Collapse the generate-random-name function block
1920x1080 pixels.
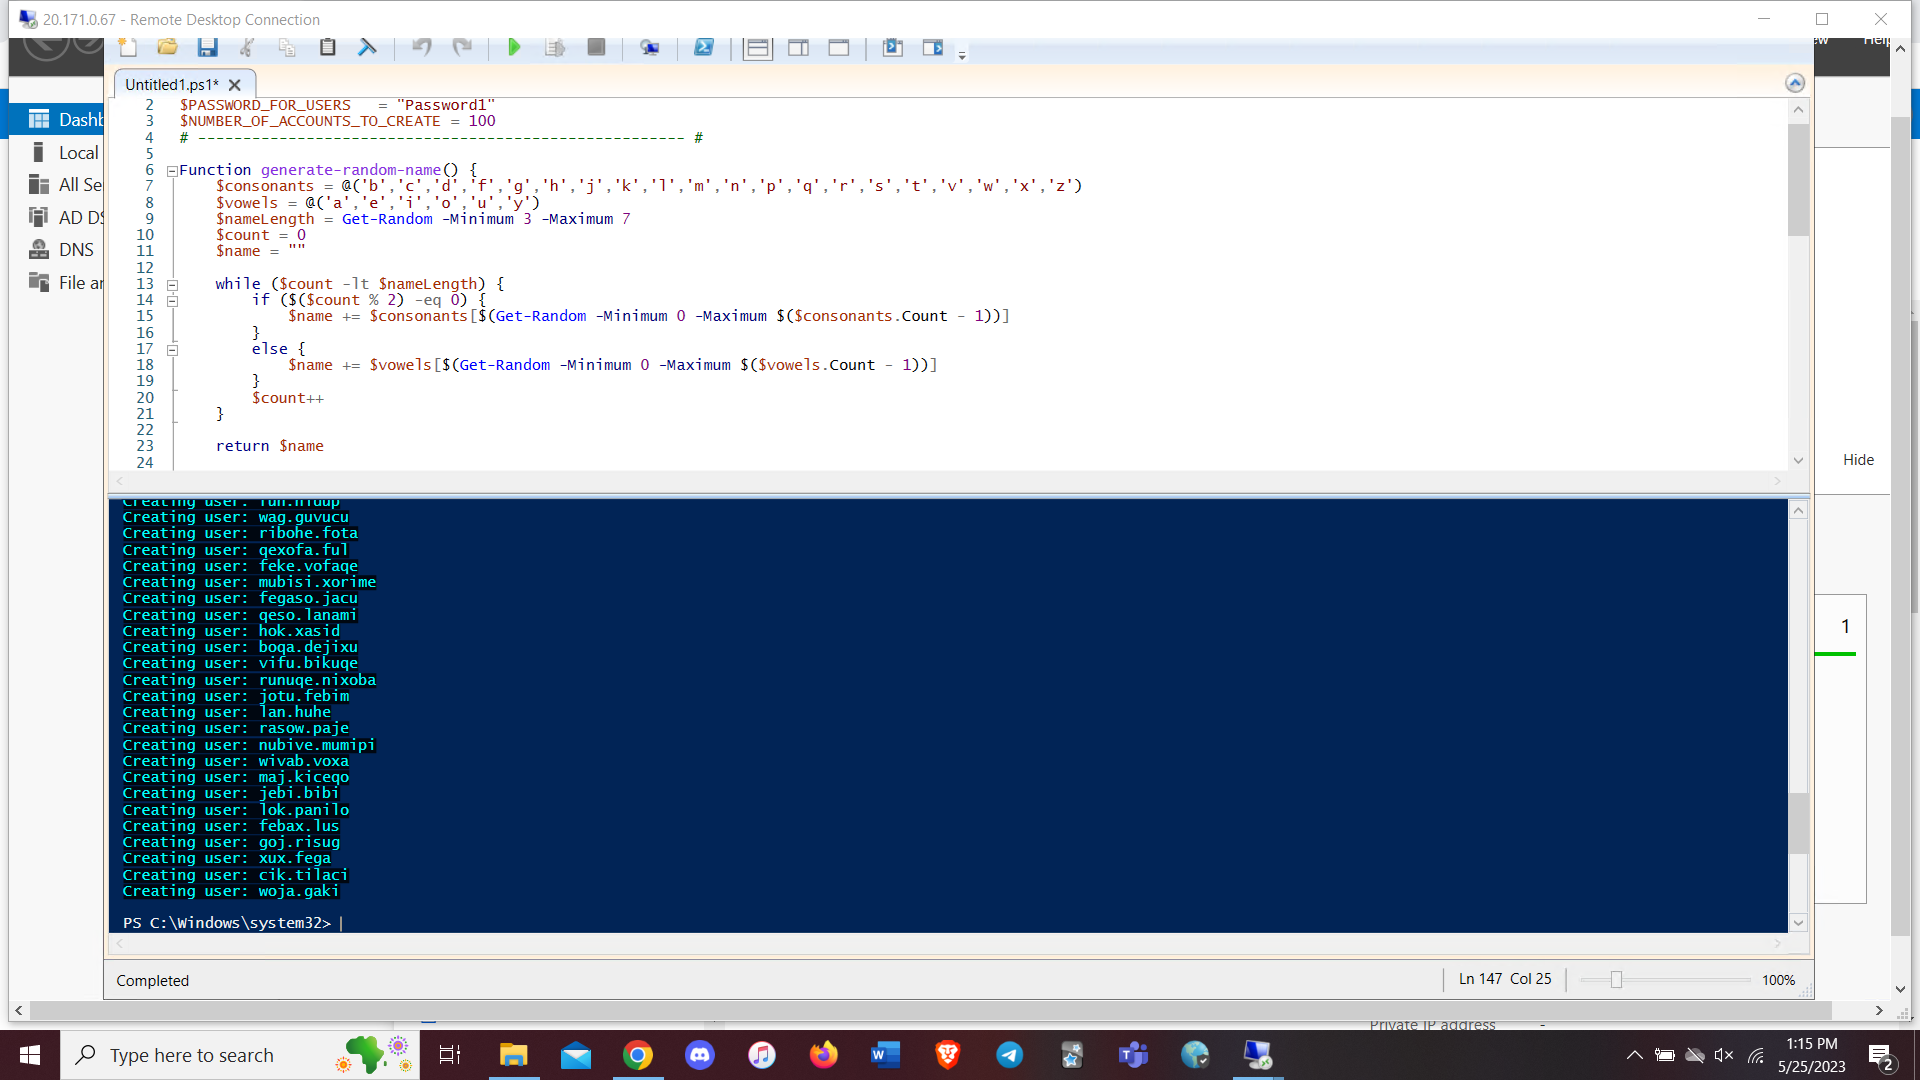click(x=172, y=171)
